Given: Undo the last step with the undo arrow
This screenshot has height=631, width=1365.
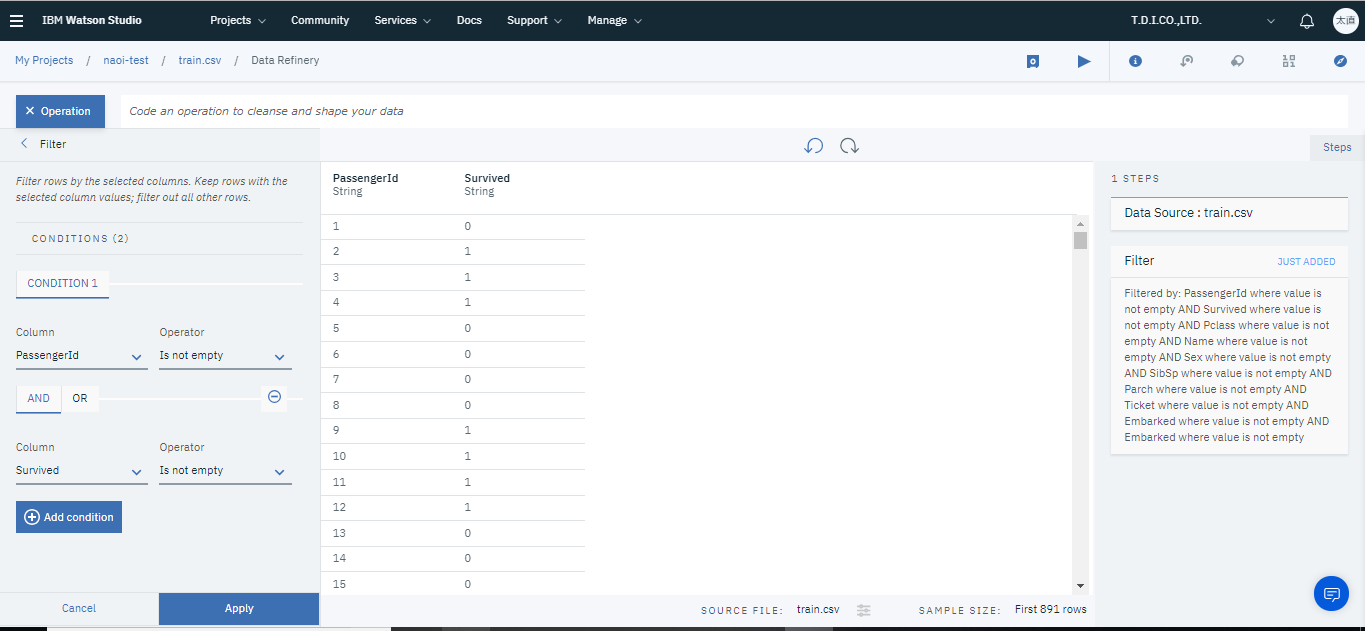Looking at the screenshot, I should 813,146.
